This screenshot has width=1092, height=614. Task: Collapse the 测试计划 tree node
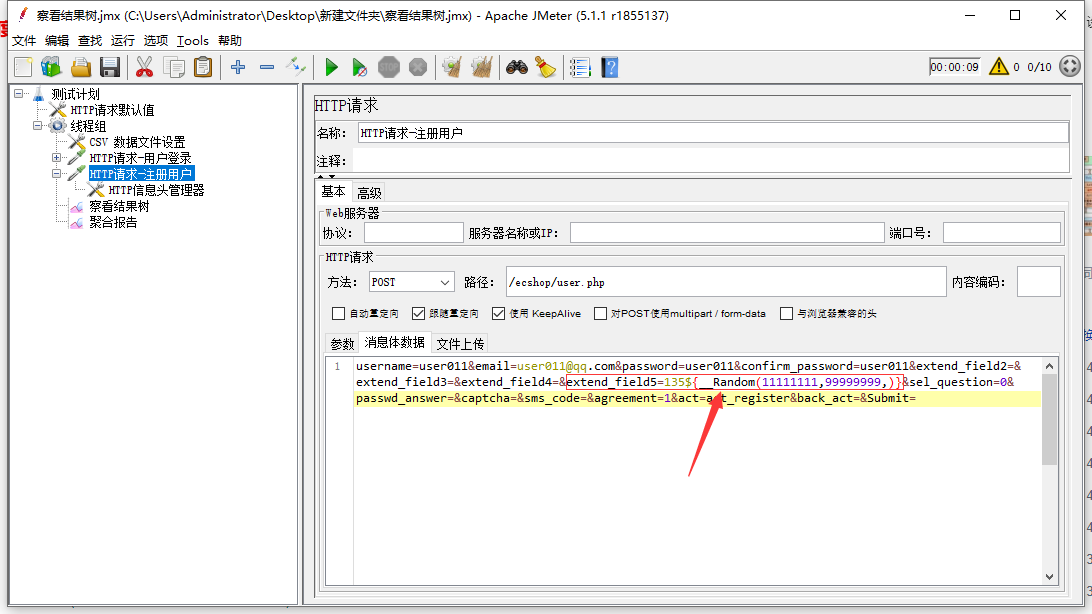[19, 93]
